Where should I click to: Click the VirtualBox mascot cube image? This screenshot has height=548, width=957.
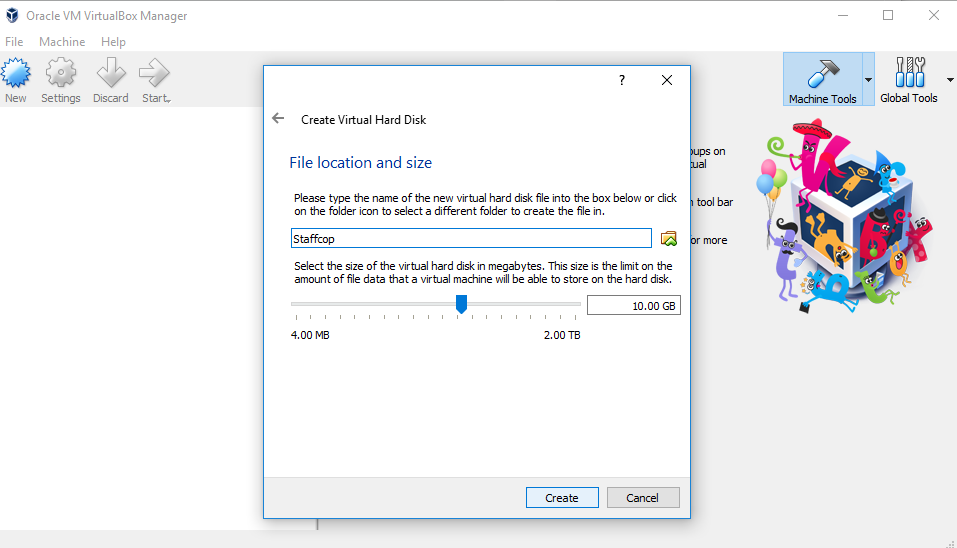[x=847, y=217]
